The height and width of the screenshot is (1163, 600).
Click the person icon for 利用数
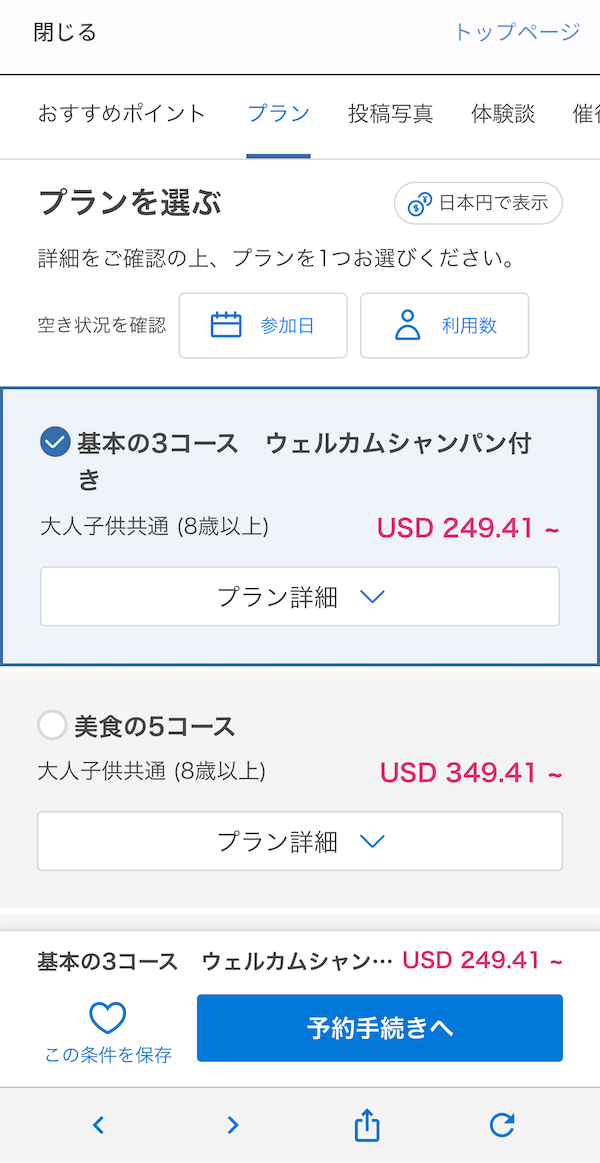(407, 325)
